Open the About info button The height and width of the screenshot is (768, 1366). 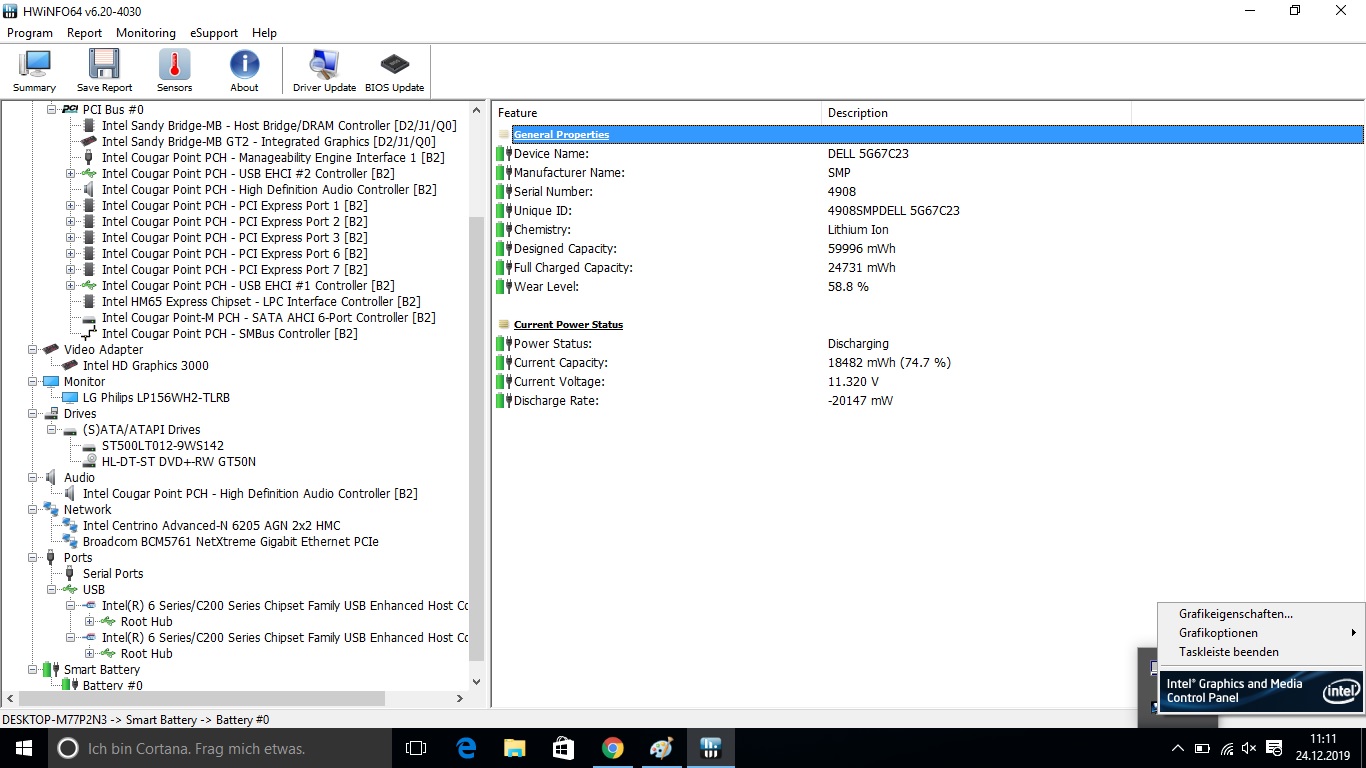[244, 71]
